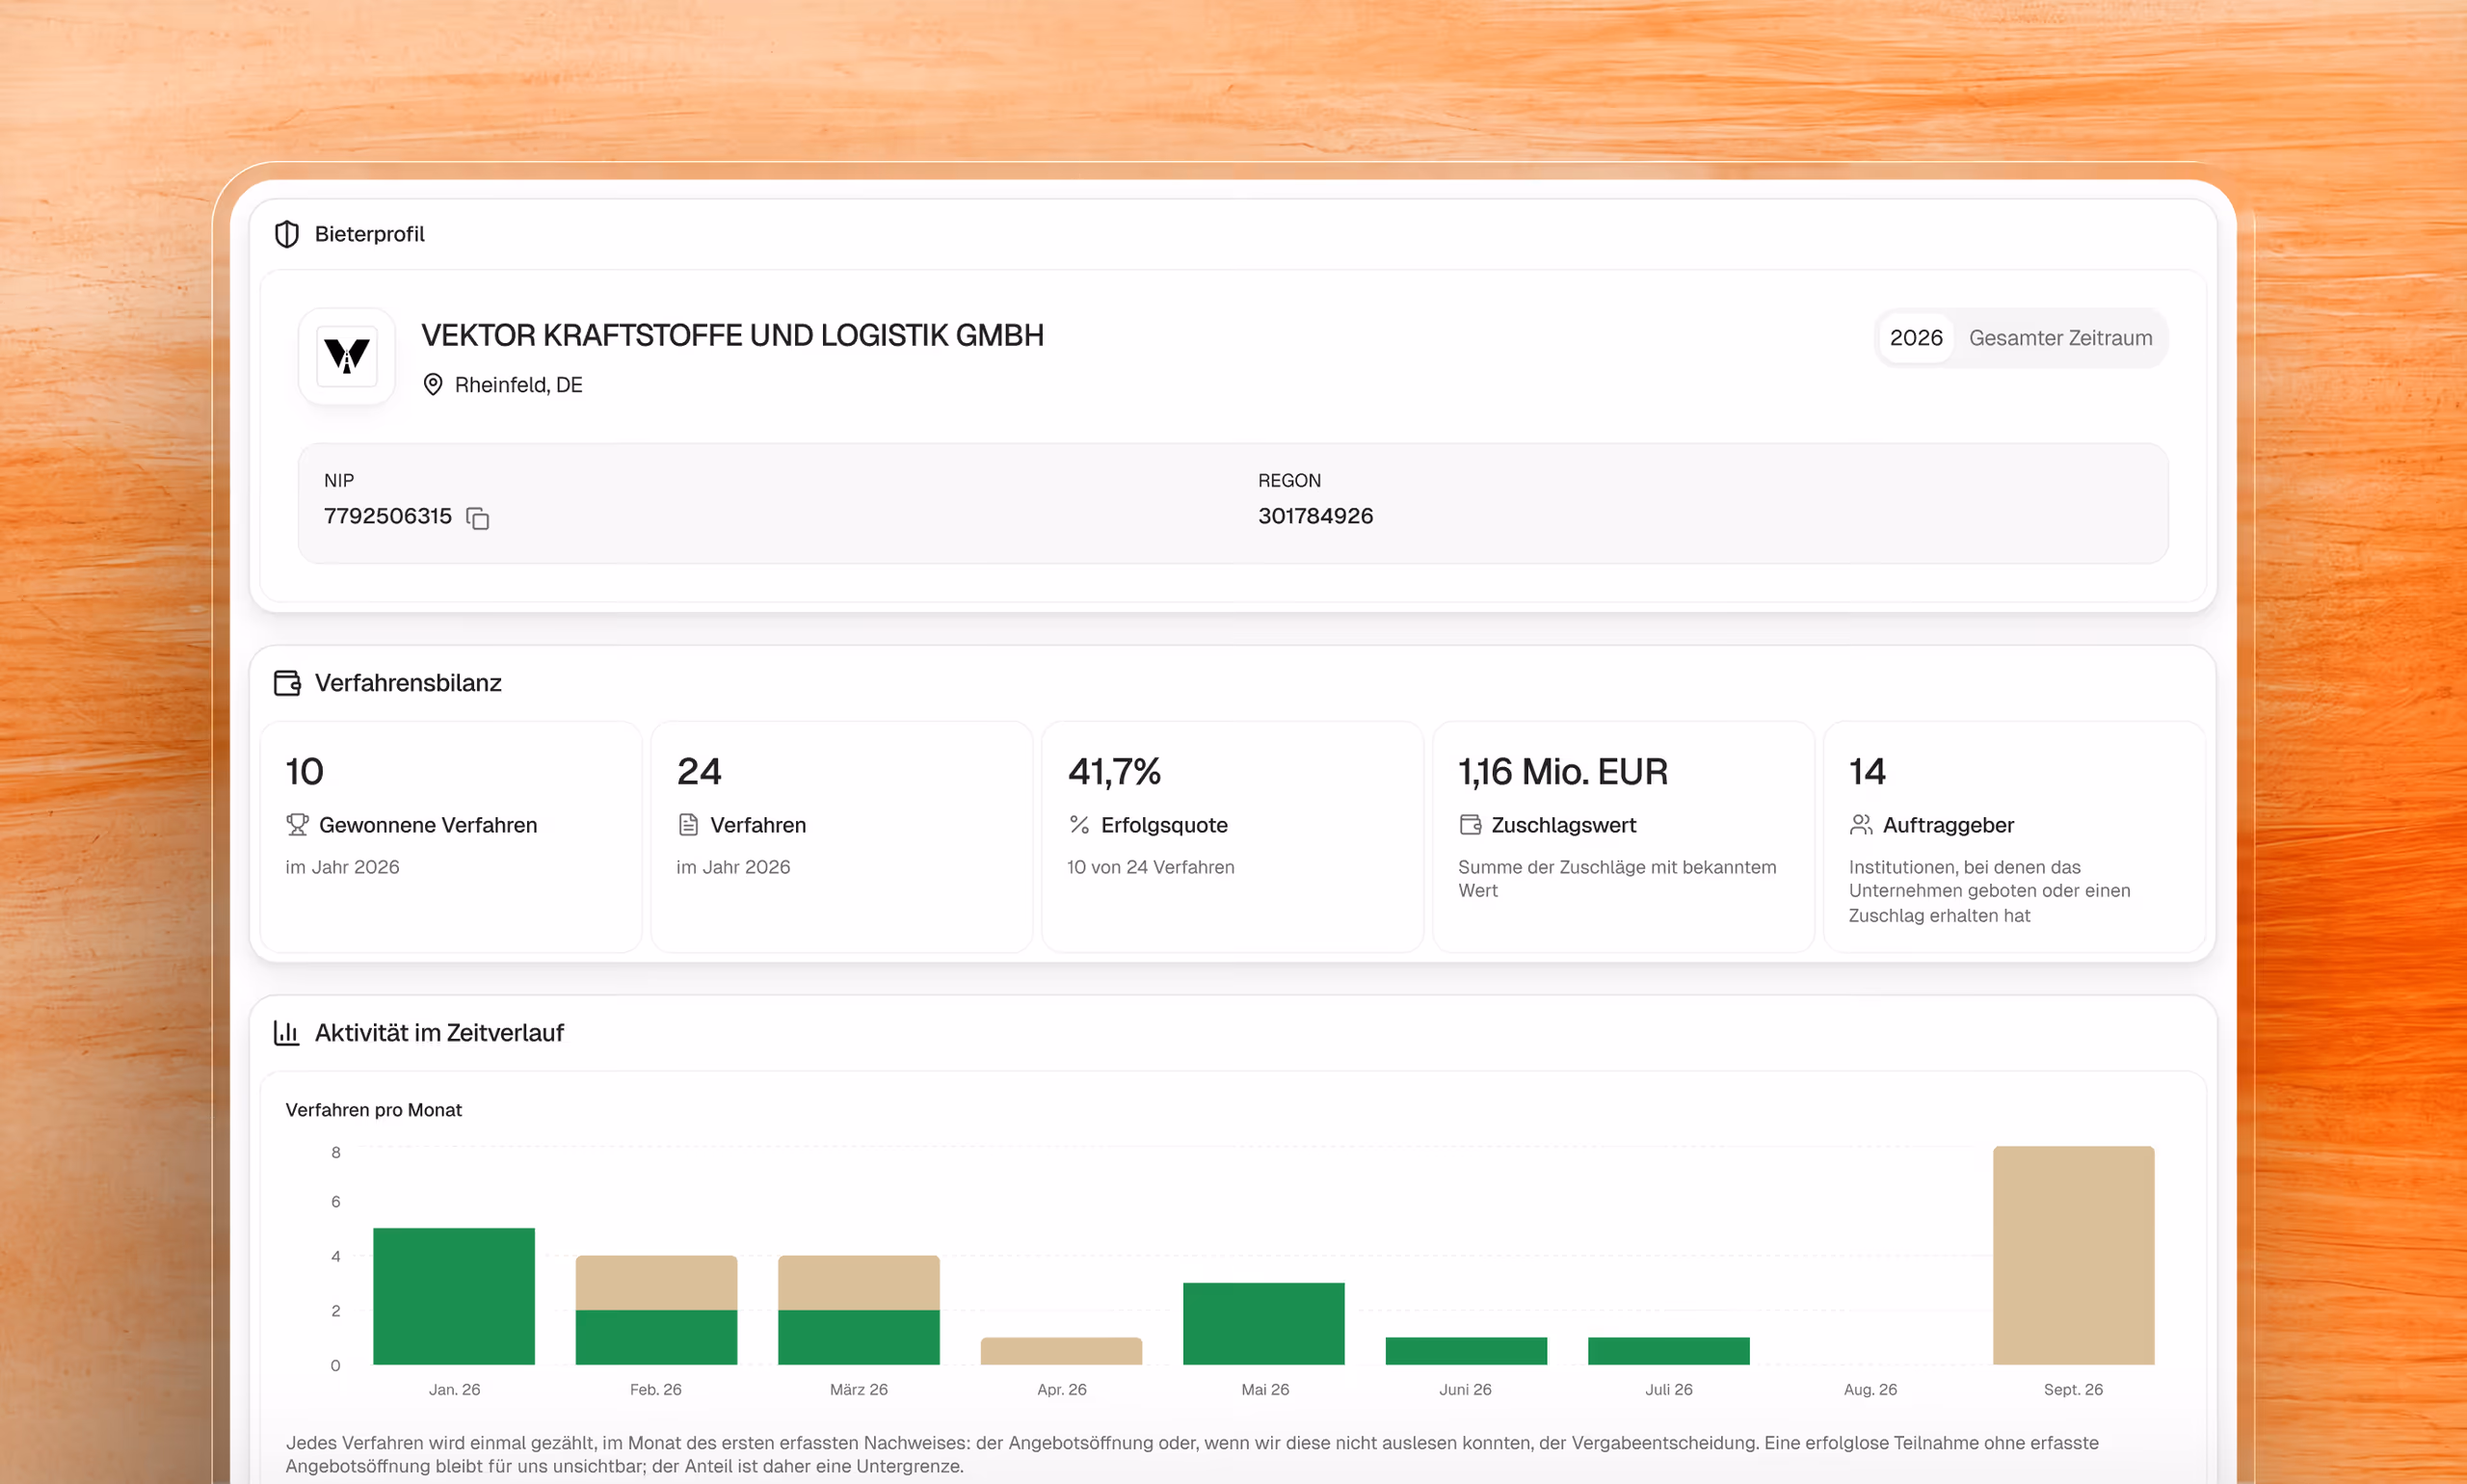Click the green Jan. 26 bar
2467x1484 pixels.
click(454, 1296)
